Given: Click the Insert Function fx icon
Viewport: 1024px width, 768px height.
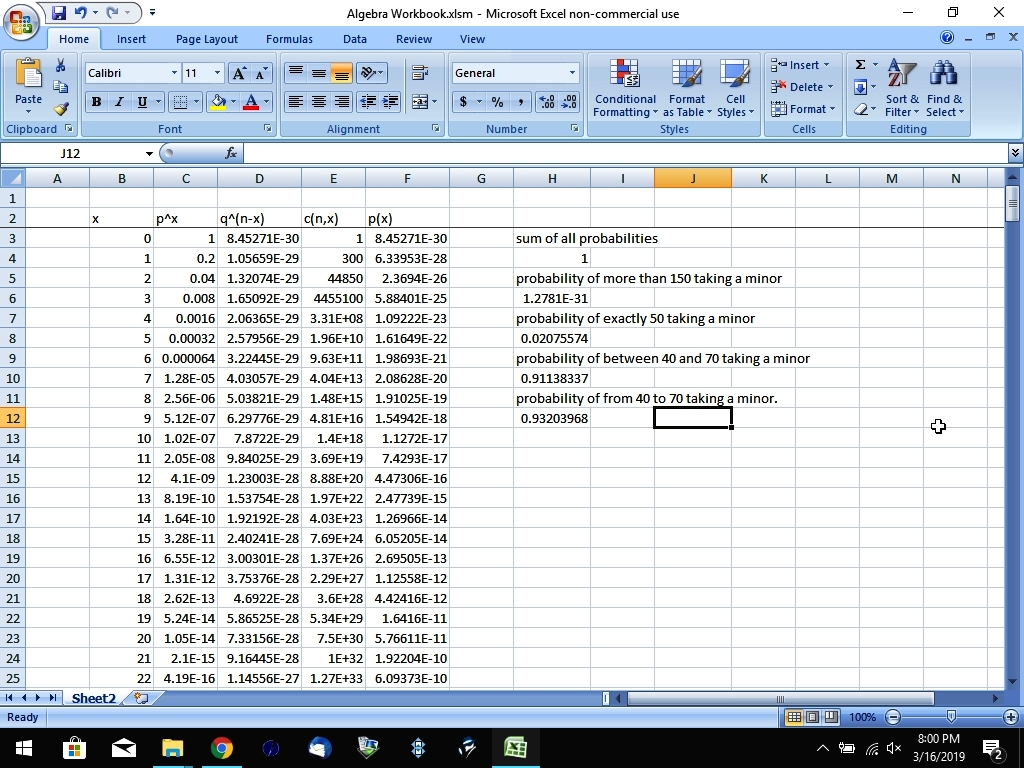Looking at the screenshot, I should pyautogui.click(x=231, y=153).
